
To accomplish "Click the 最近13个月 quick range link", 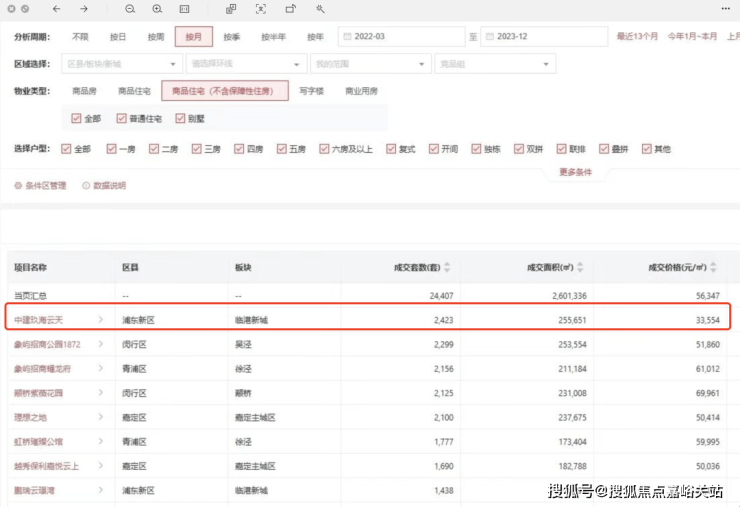I will (637, 37).
